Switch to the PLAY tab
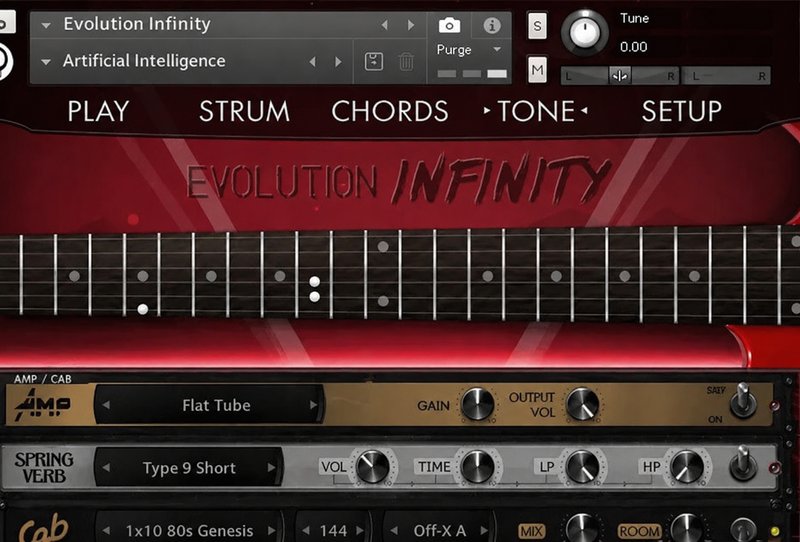Image resolution: width=800 pixels, height=542 pixels. pos(98,111)
